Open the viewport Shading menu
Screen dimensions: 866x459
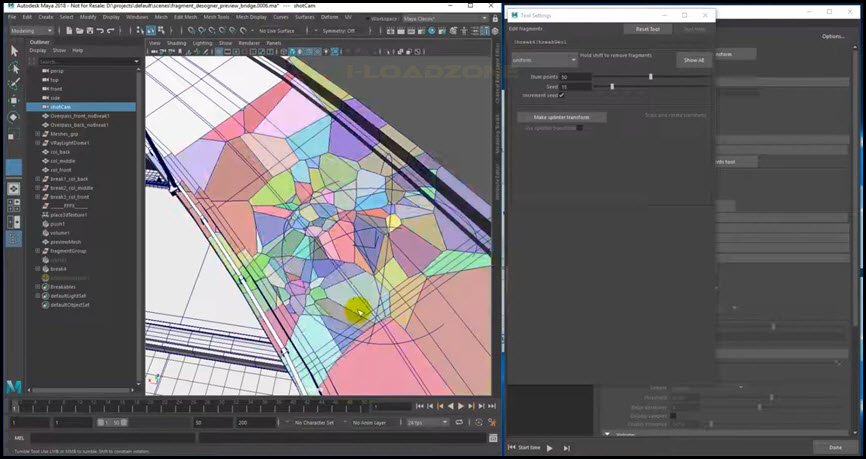pyautogui.click(x=177, y=43)
